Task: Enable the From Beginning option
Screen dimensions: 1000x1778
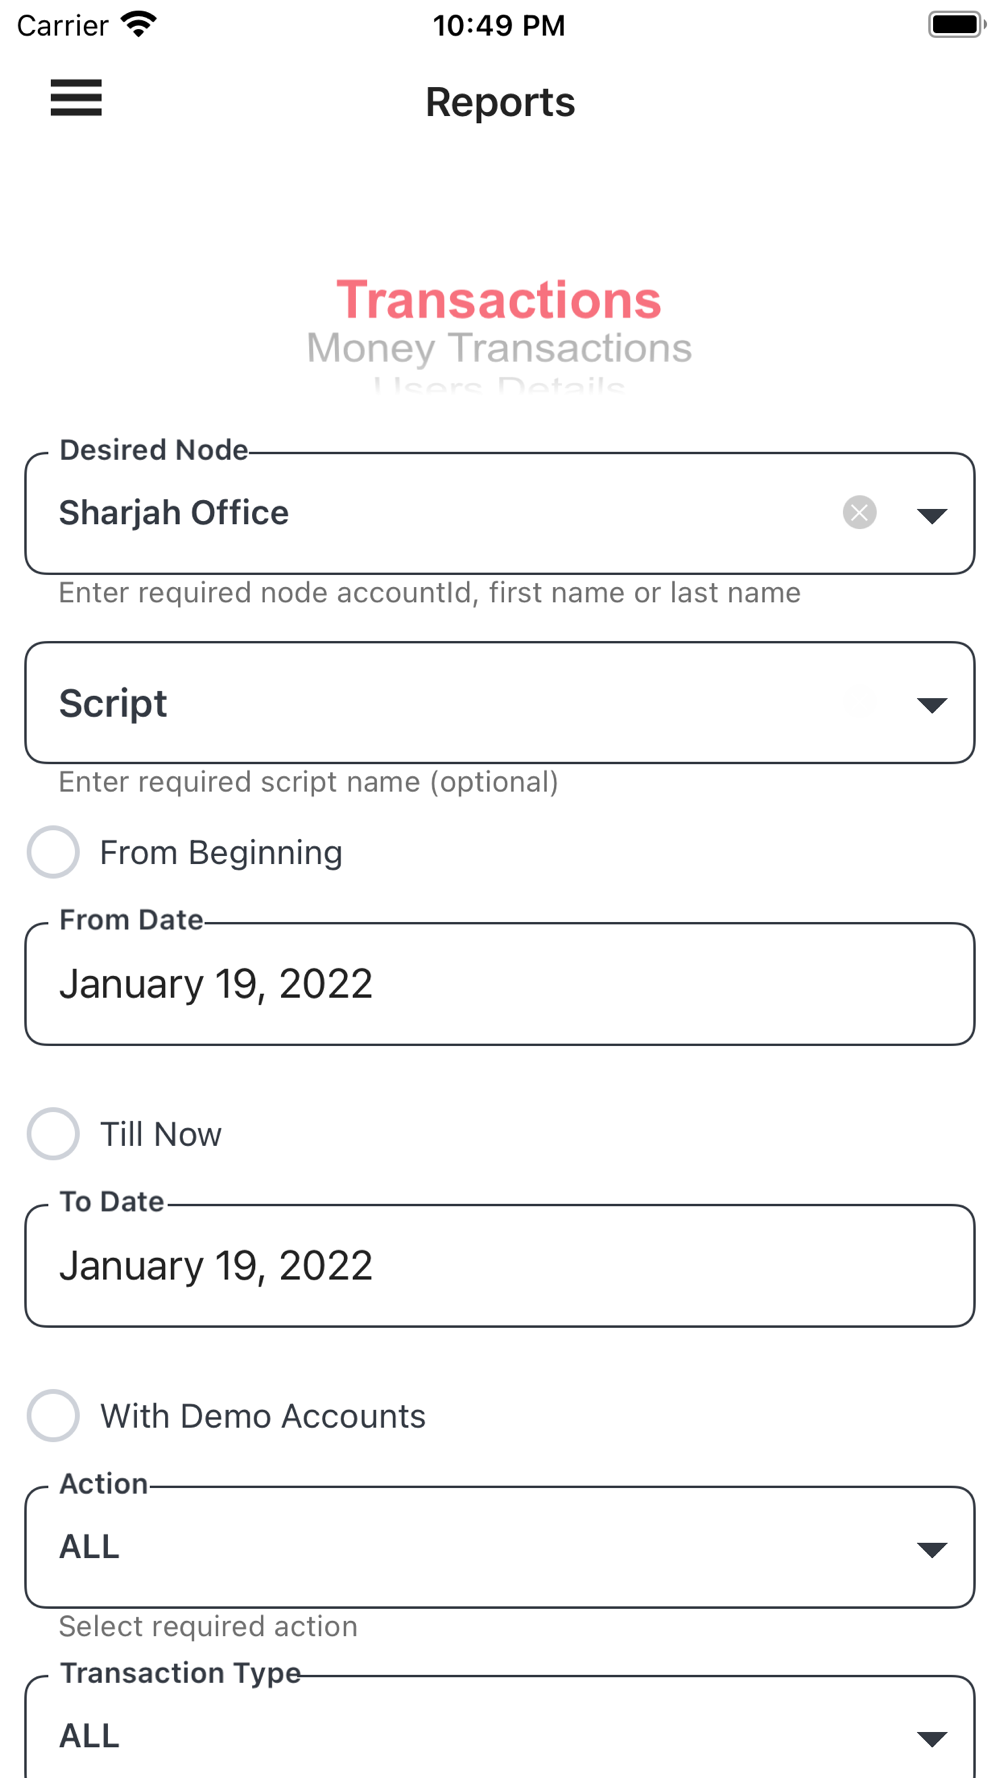Action: pyautogui.click(x=53, y=852)
